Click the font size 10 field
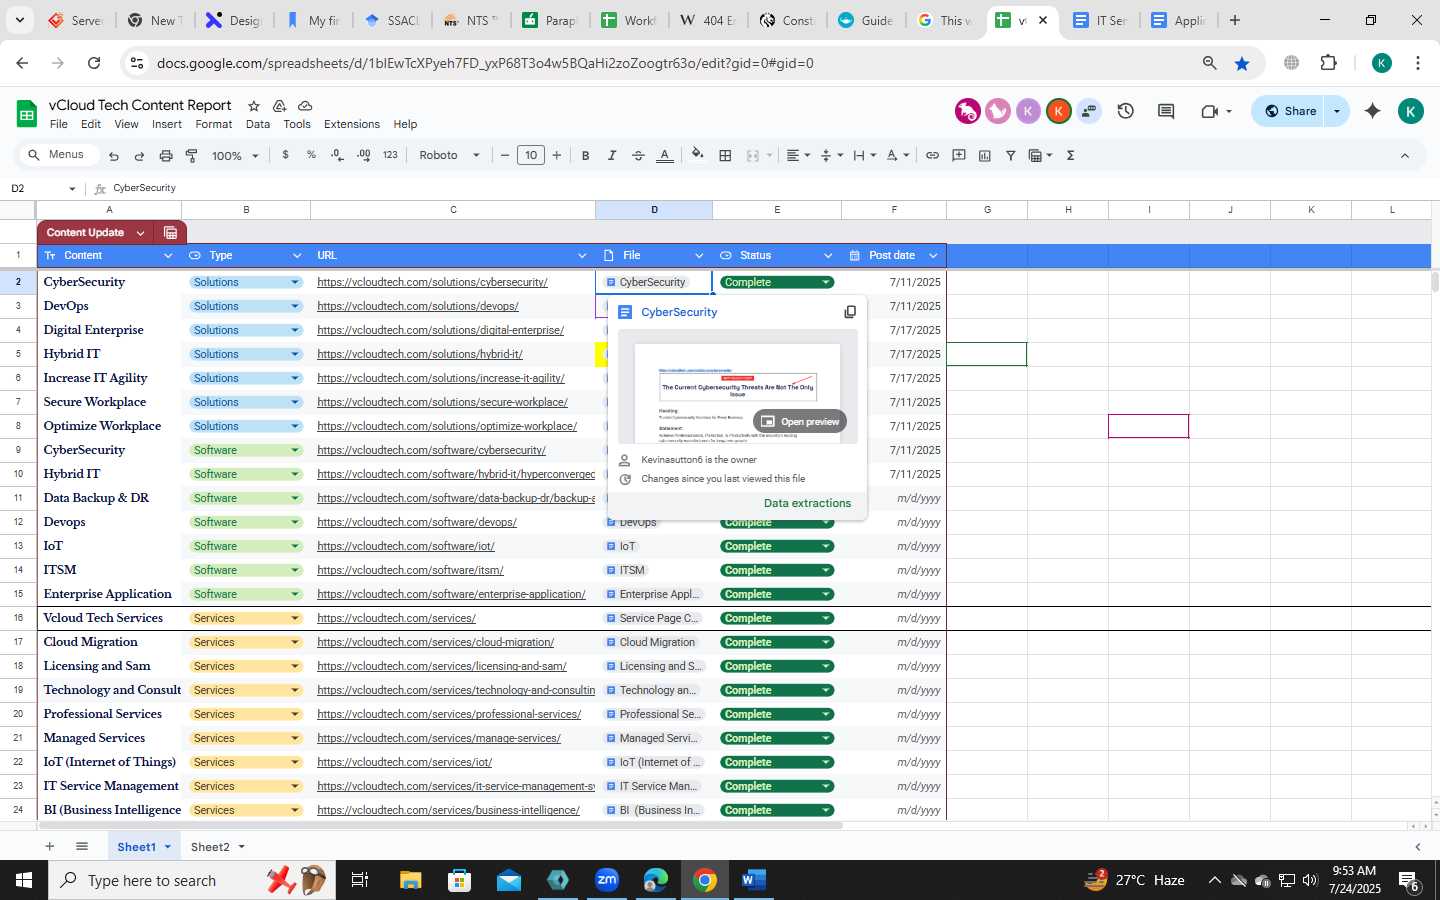1440x900 pixels. (531, 155)
